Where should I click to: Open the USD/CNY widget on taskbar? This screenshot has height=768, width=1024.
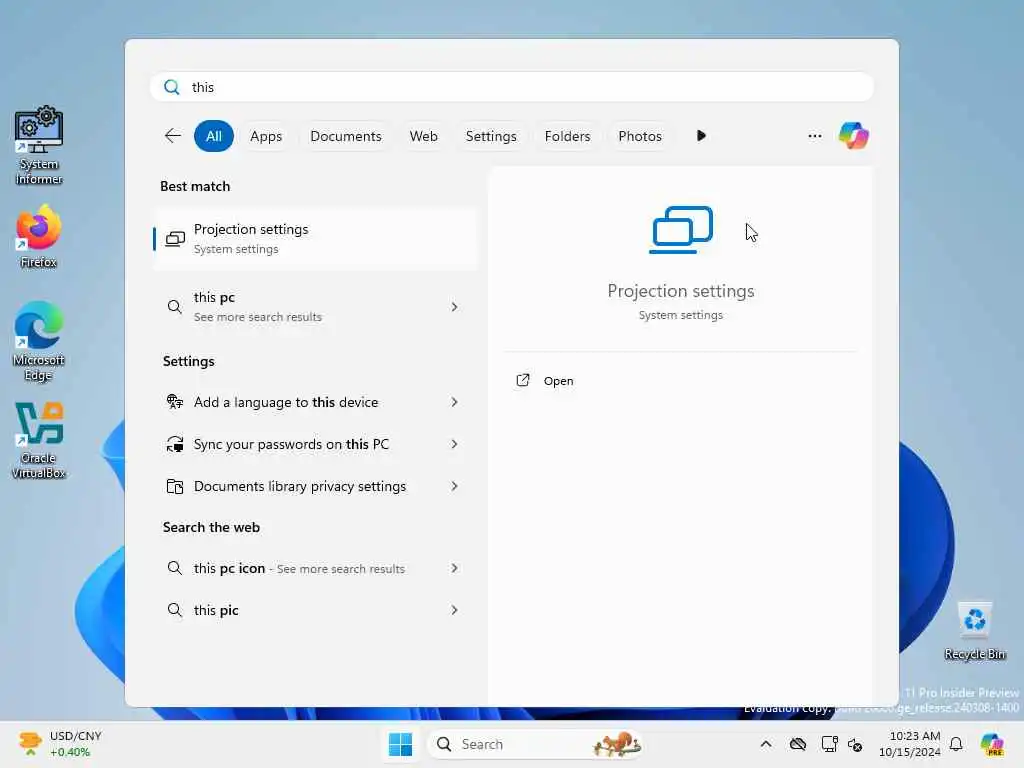pos(60,744)
